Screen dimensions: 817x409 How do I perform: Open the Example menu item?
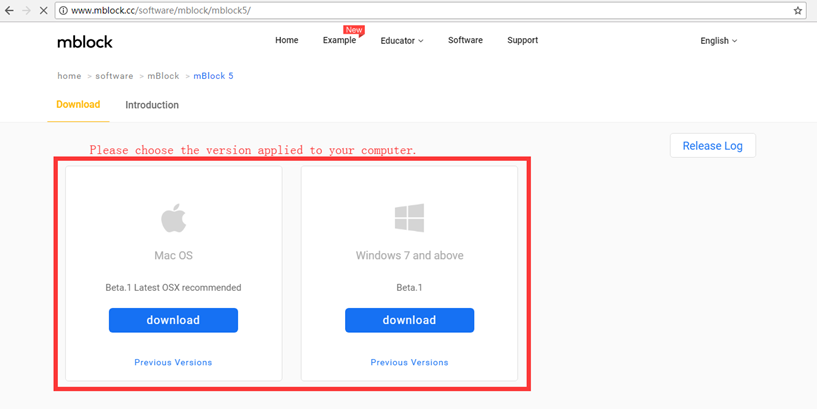pos(339,40)
